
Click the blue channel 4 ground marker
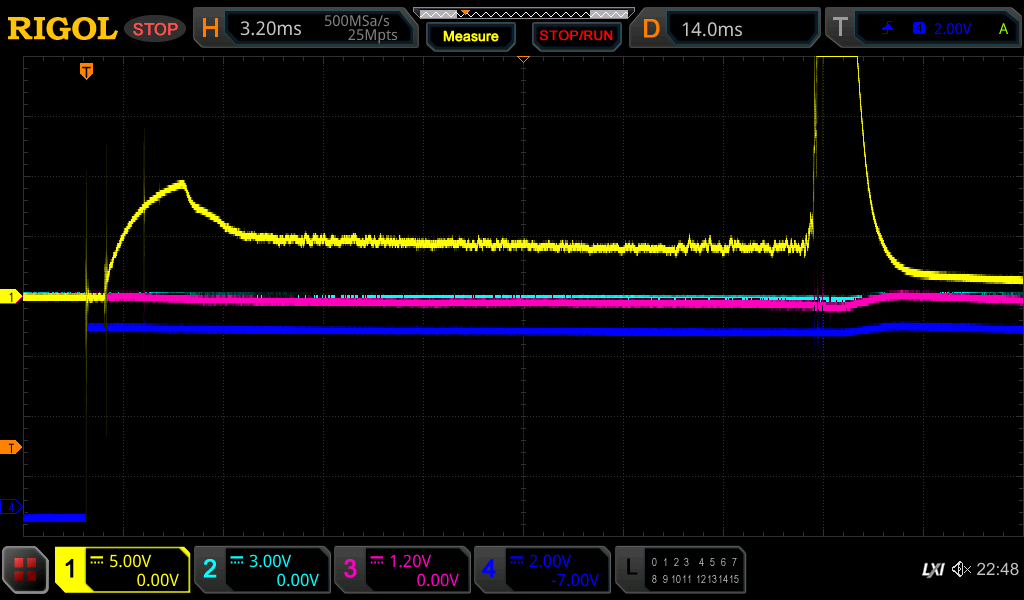pos(11,507)
